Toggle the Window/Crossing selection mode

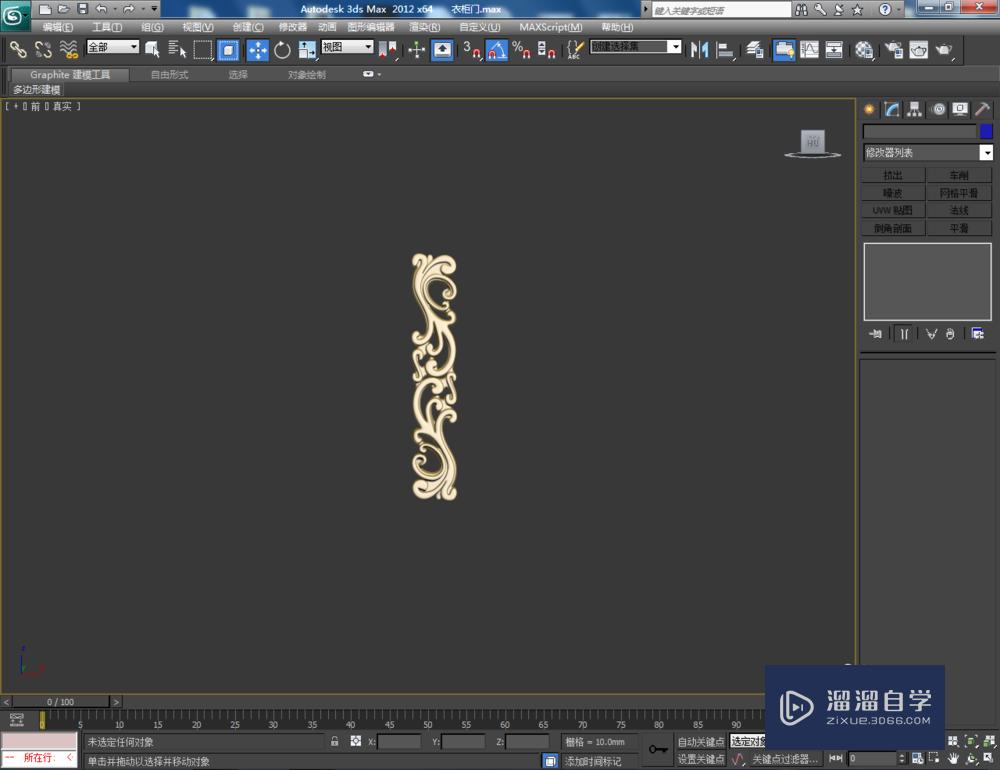(228, 50)
